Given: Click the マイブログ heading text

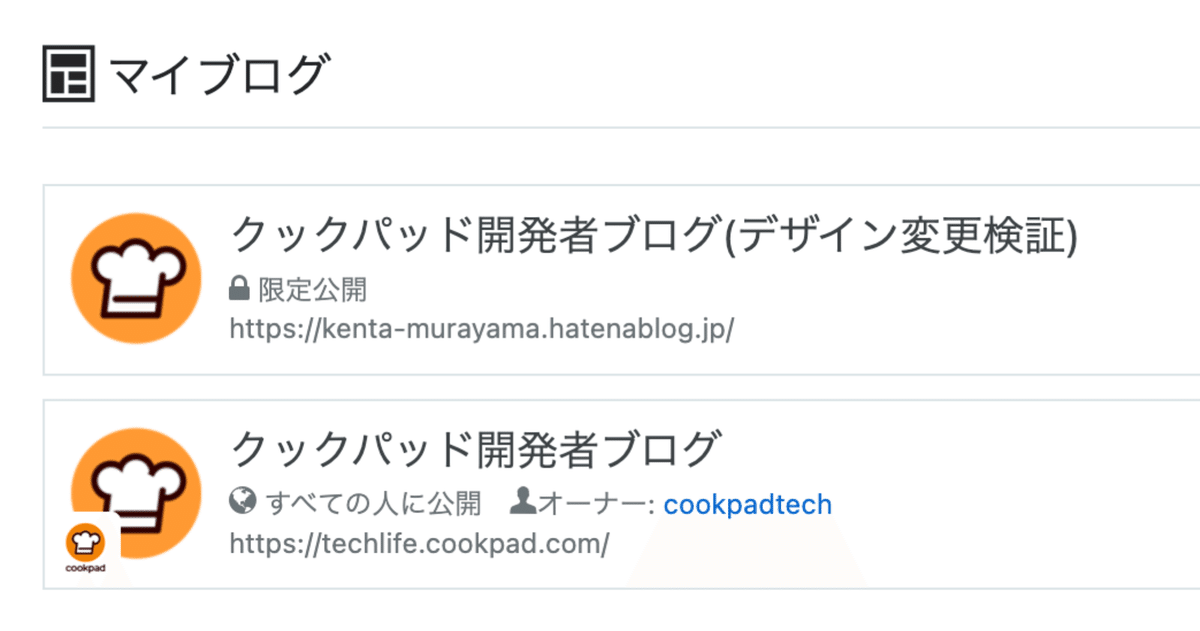Looking at the screenshot, I should (x=217, y=75).
